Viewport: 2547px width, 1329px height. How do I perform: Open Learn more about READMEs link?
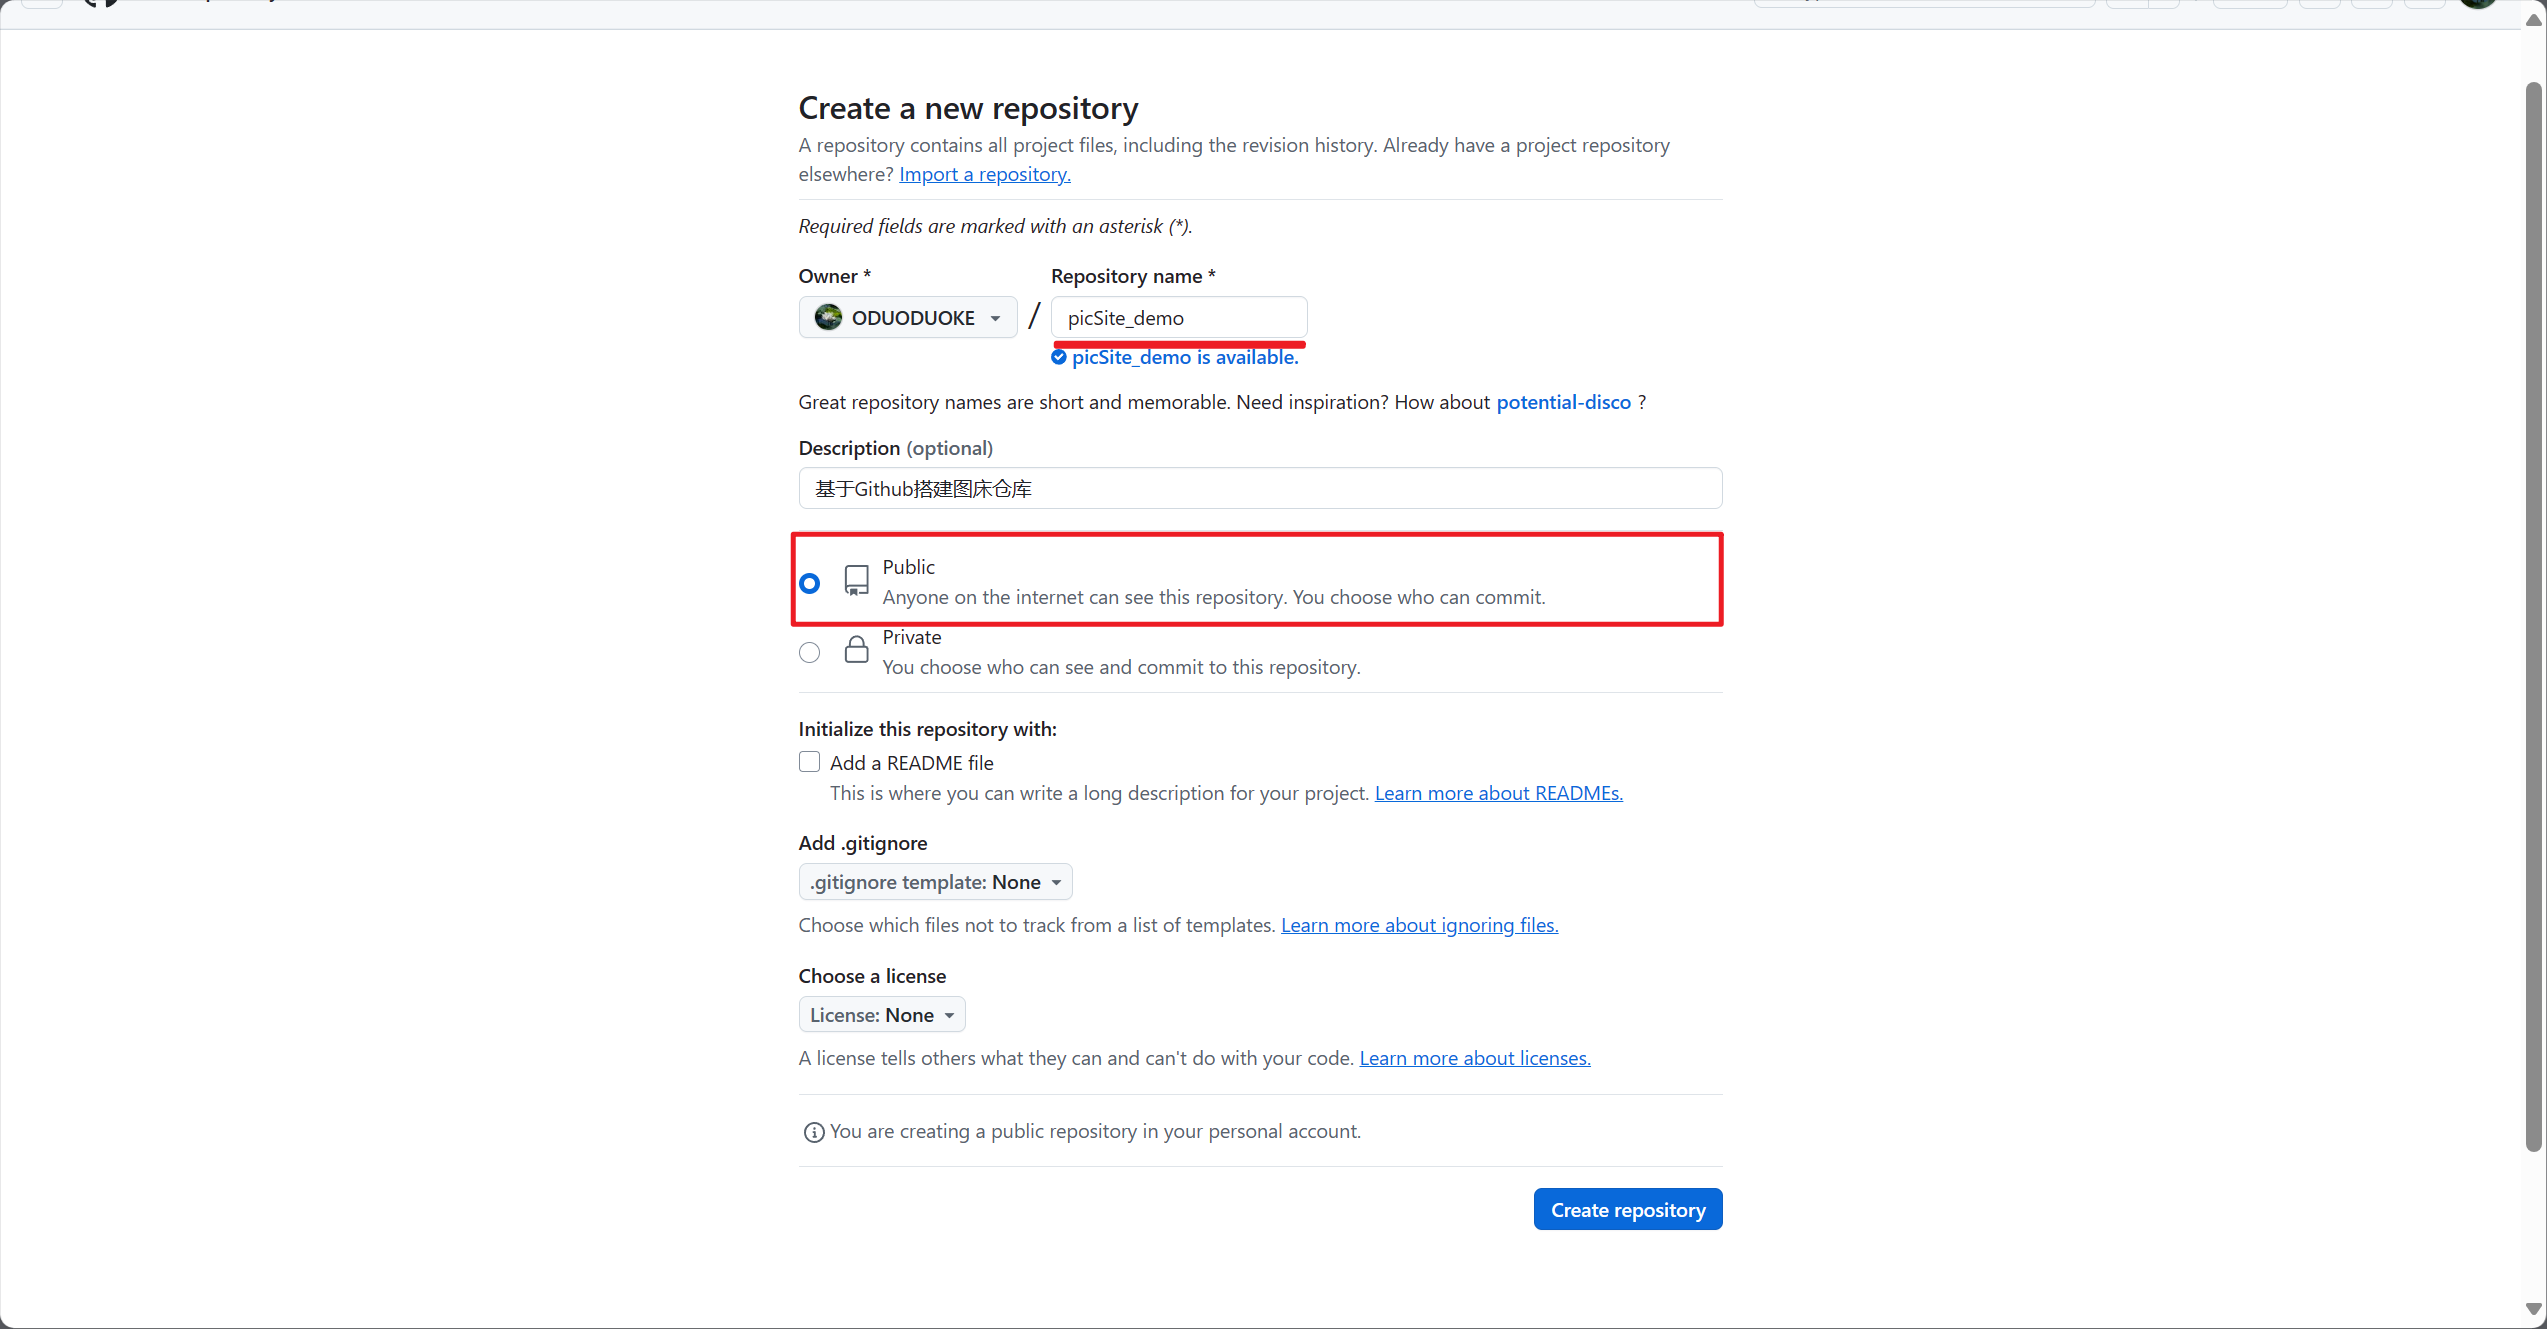click(1499, 793)
